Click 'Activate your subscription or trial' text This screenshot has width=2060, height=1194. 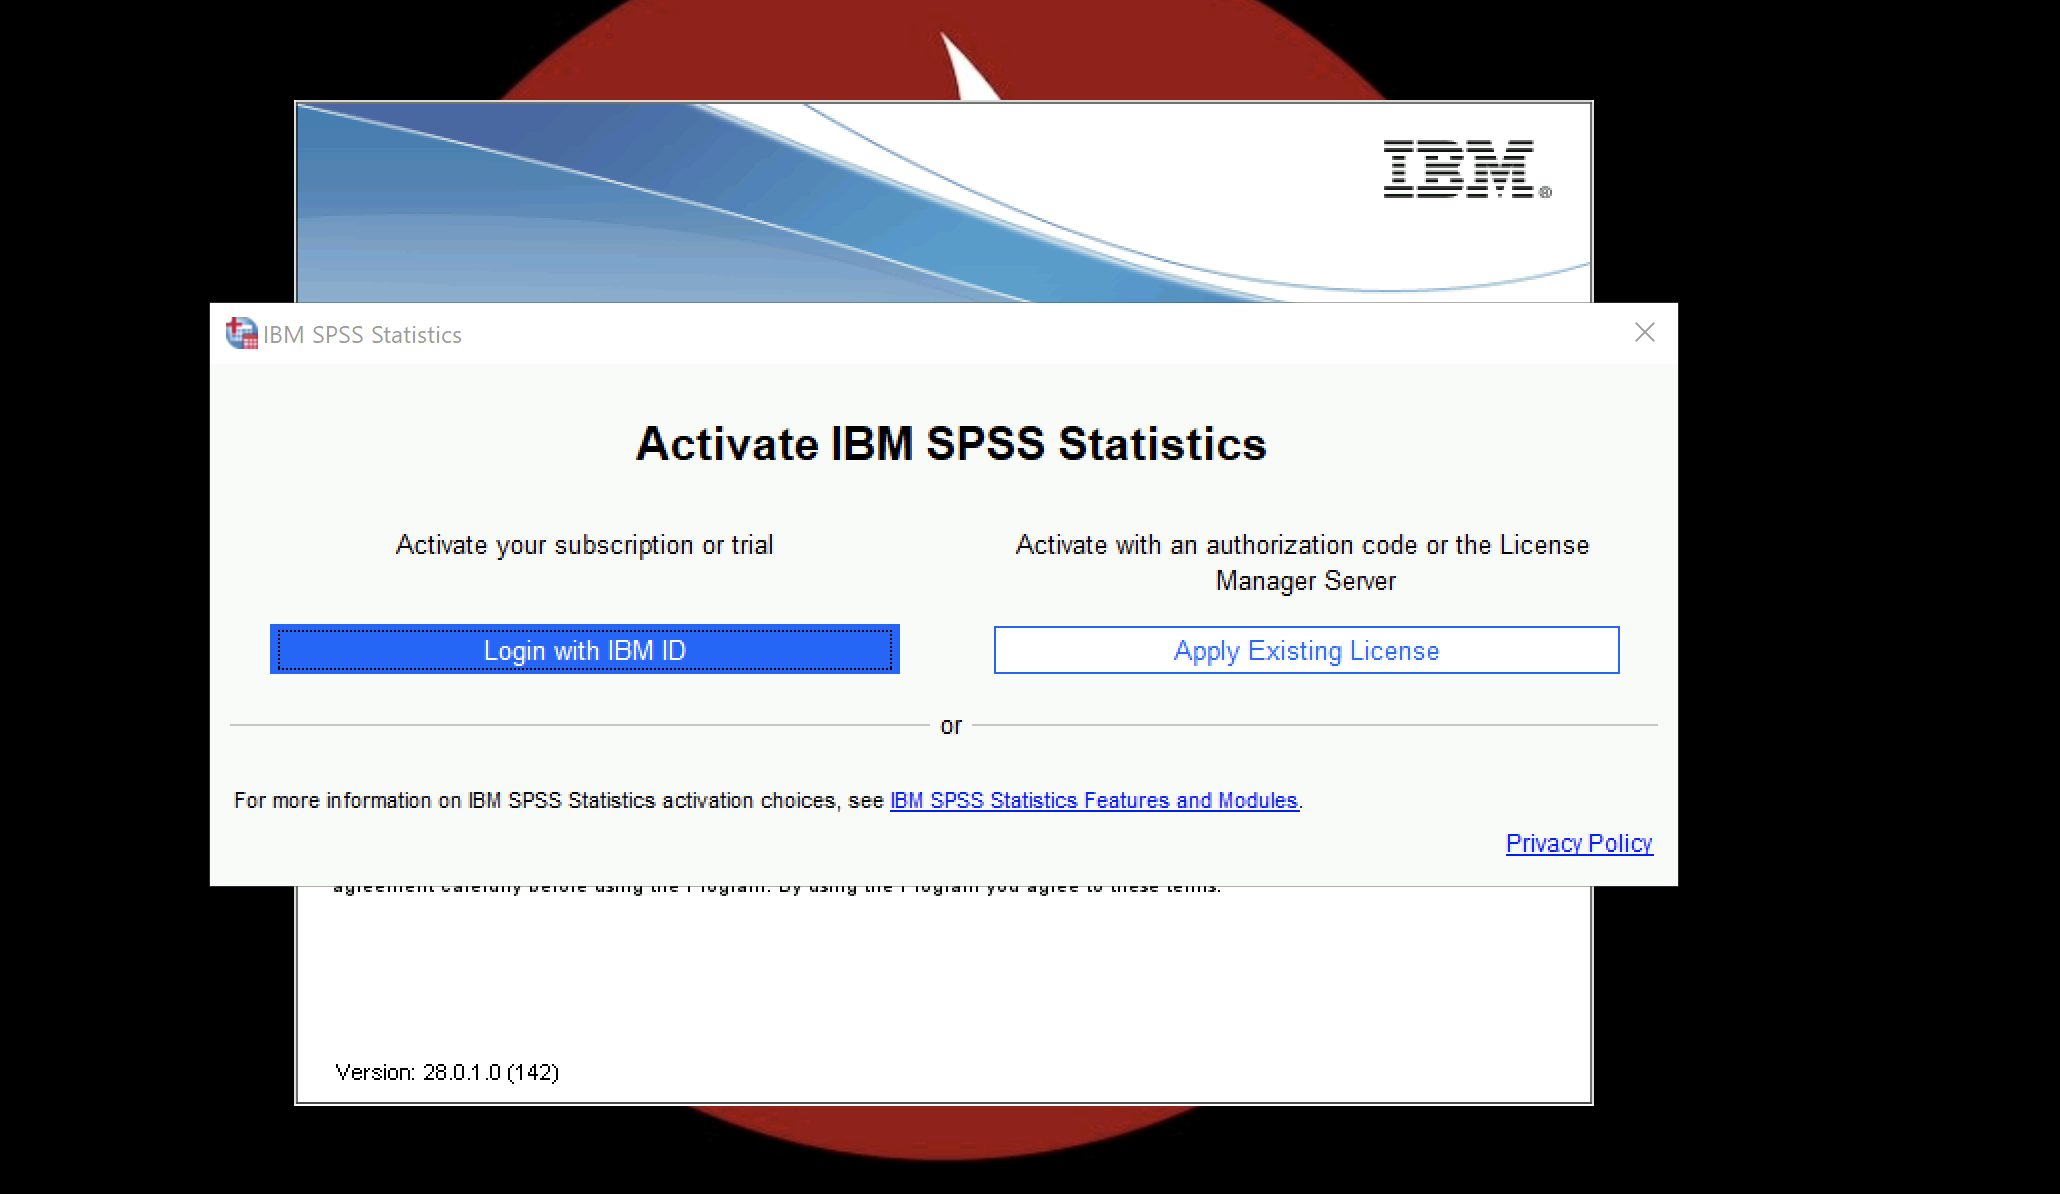[584, 545]
